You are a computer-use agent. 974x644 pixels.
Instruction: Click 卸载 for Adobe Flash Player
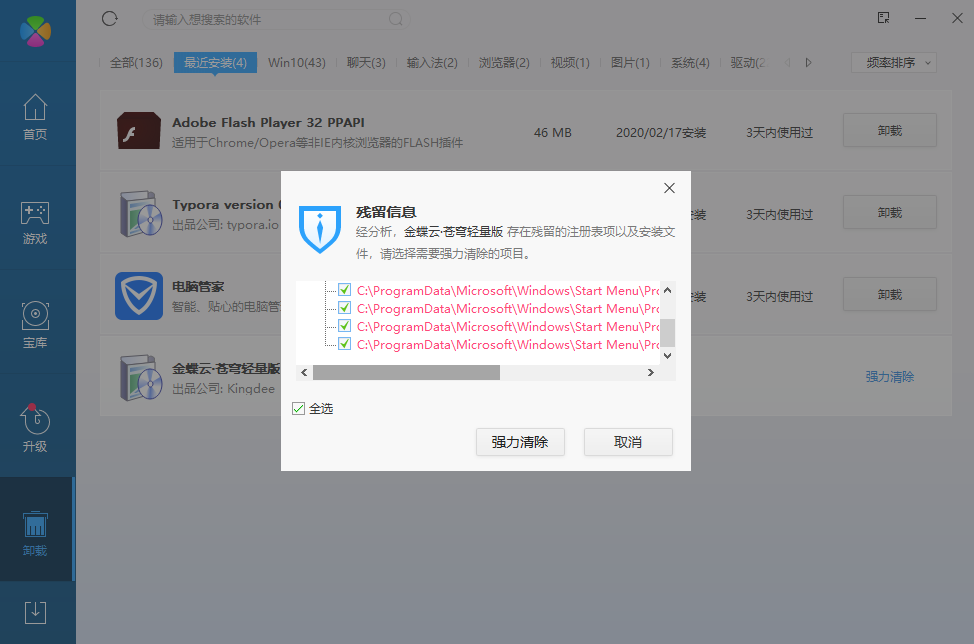tap(890, 130)
